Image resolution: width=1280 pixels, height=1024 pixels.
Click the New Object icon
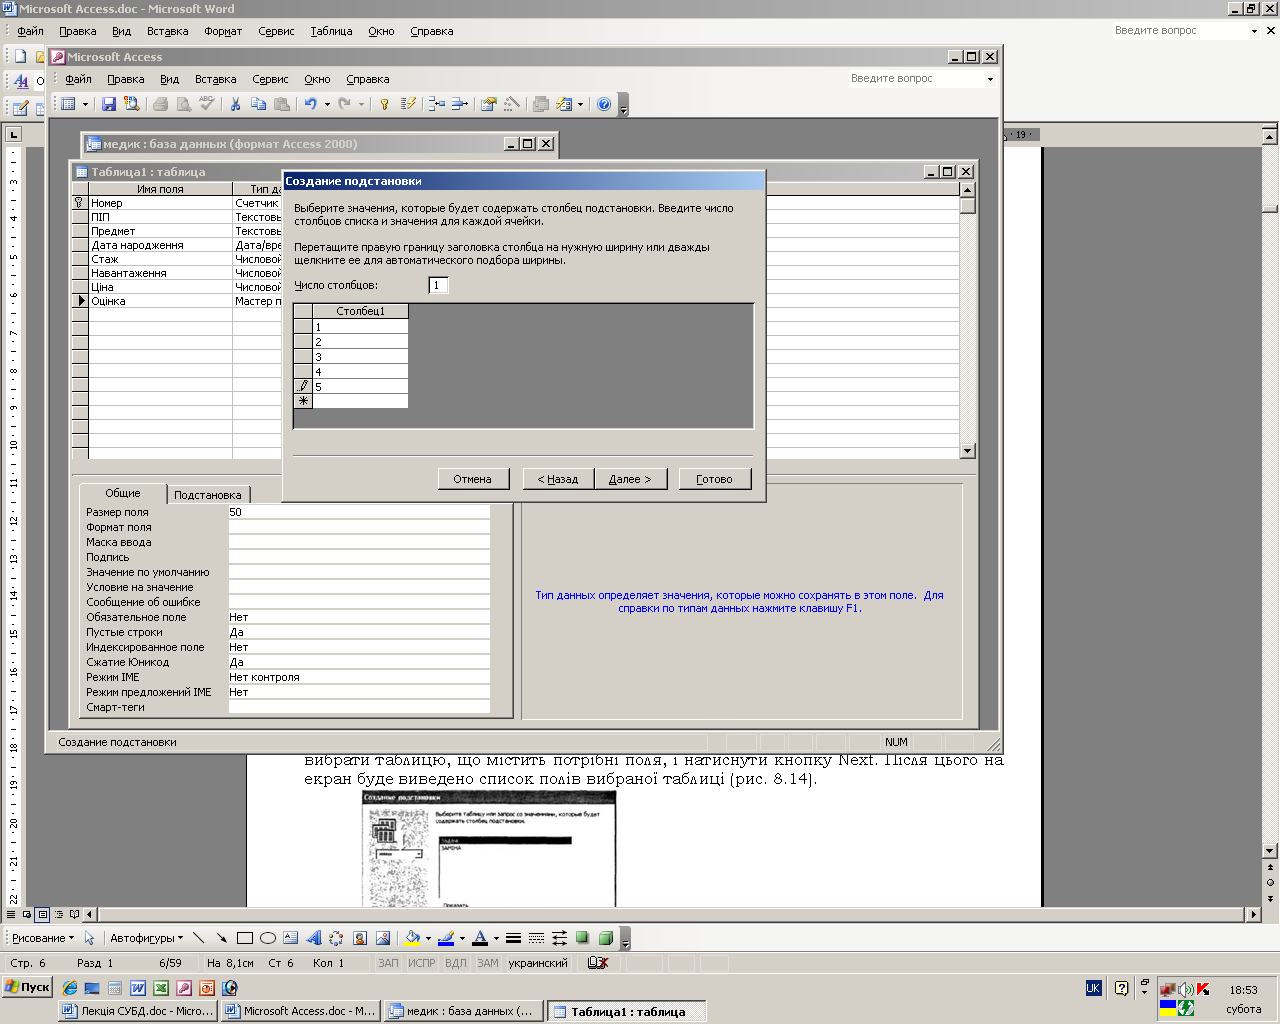point(564,104)
